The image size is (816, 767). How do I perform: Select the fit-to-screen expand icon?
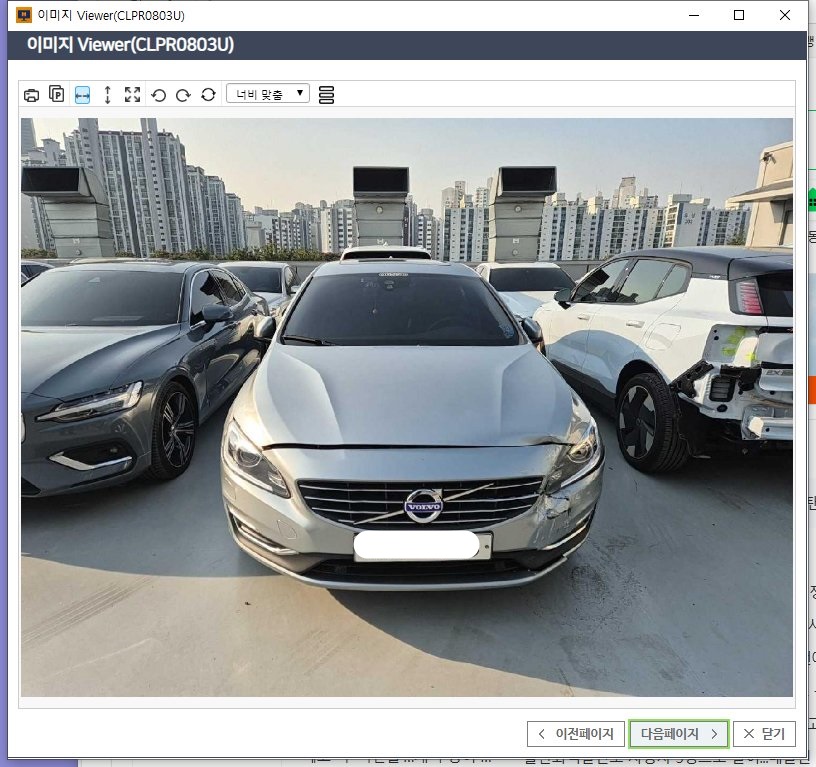click(x=132, y=95)
